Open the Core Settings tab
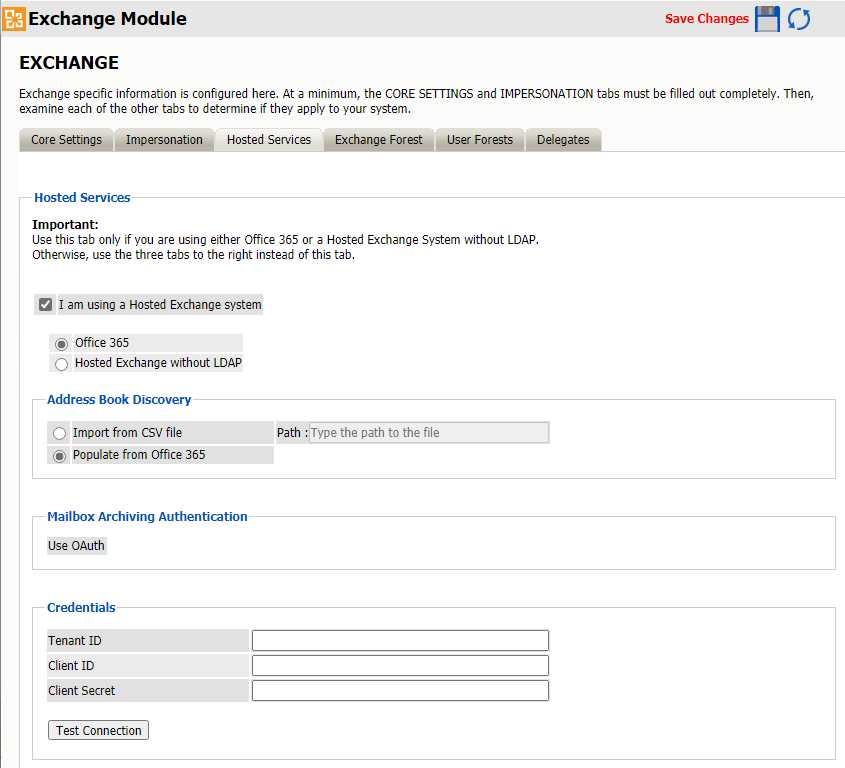The width and height of the screenshot is (845, 768). point(66,140)
